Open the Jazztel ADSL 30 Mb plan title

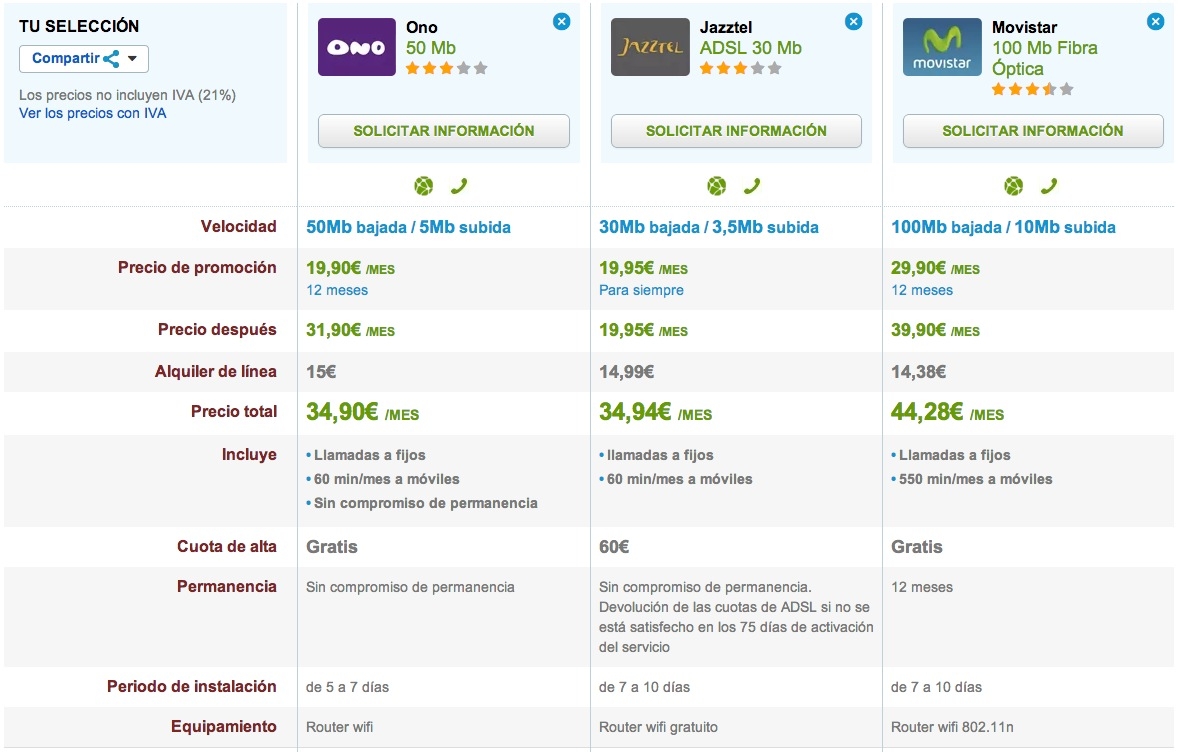pos(751,48)
